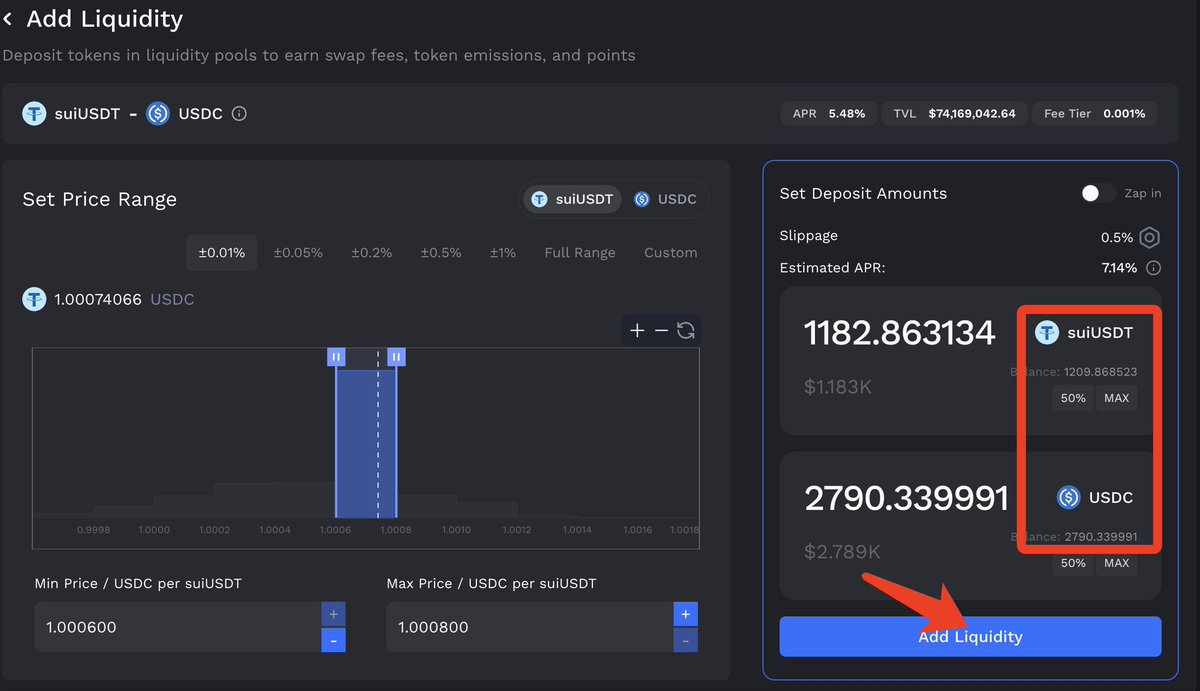Choose the Custom range preset

671,253
